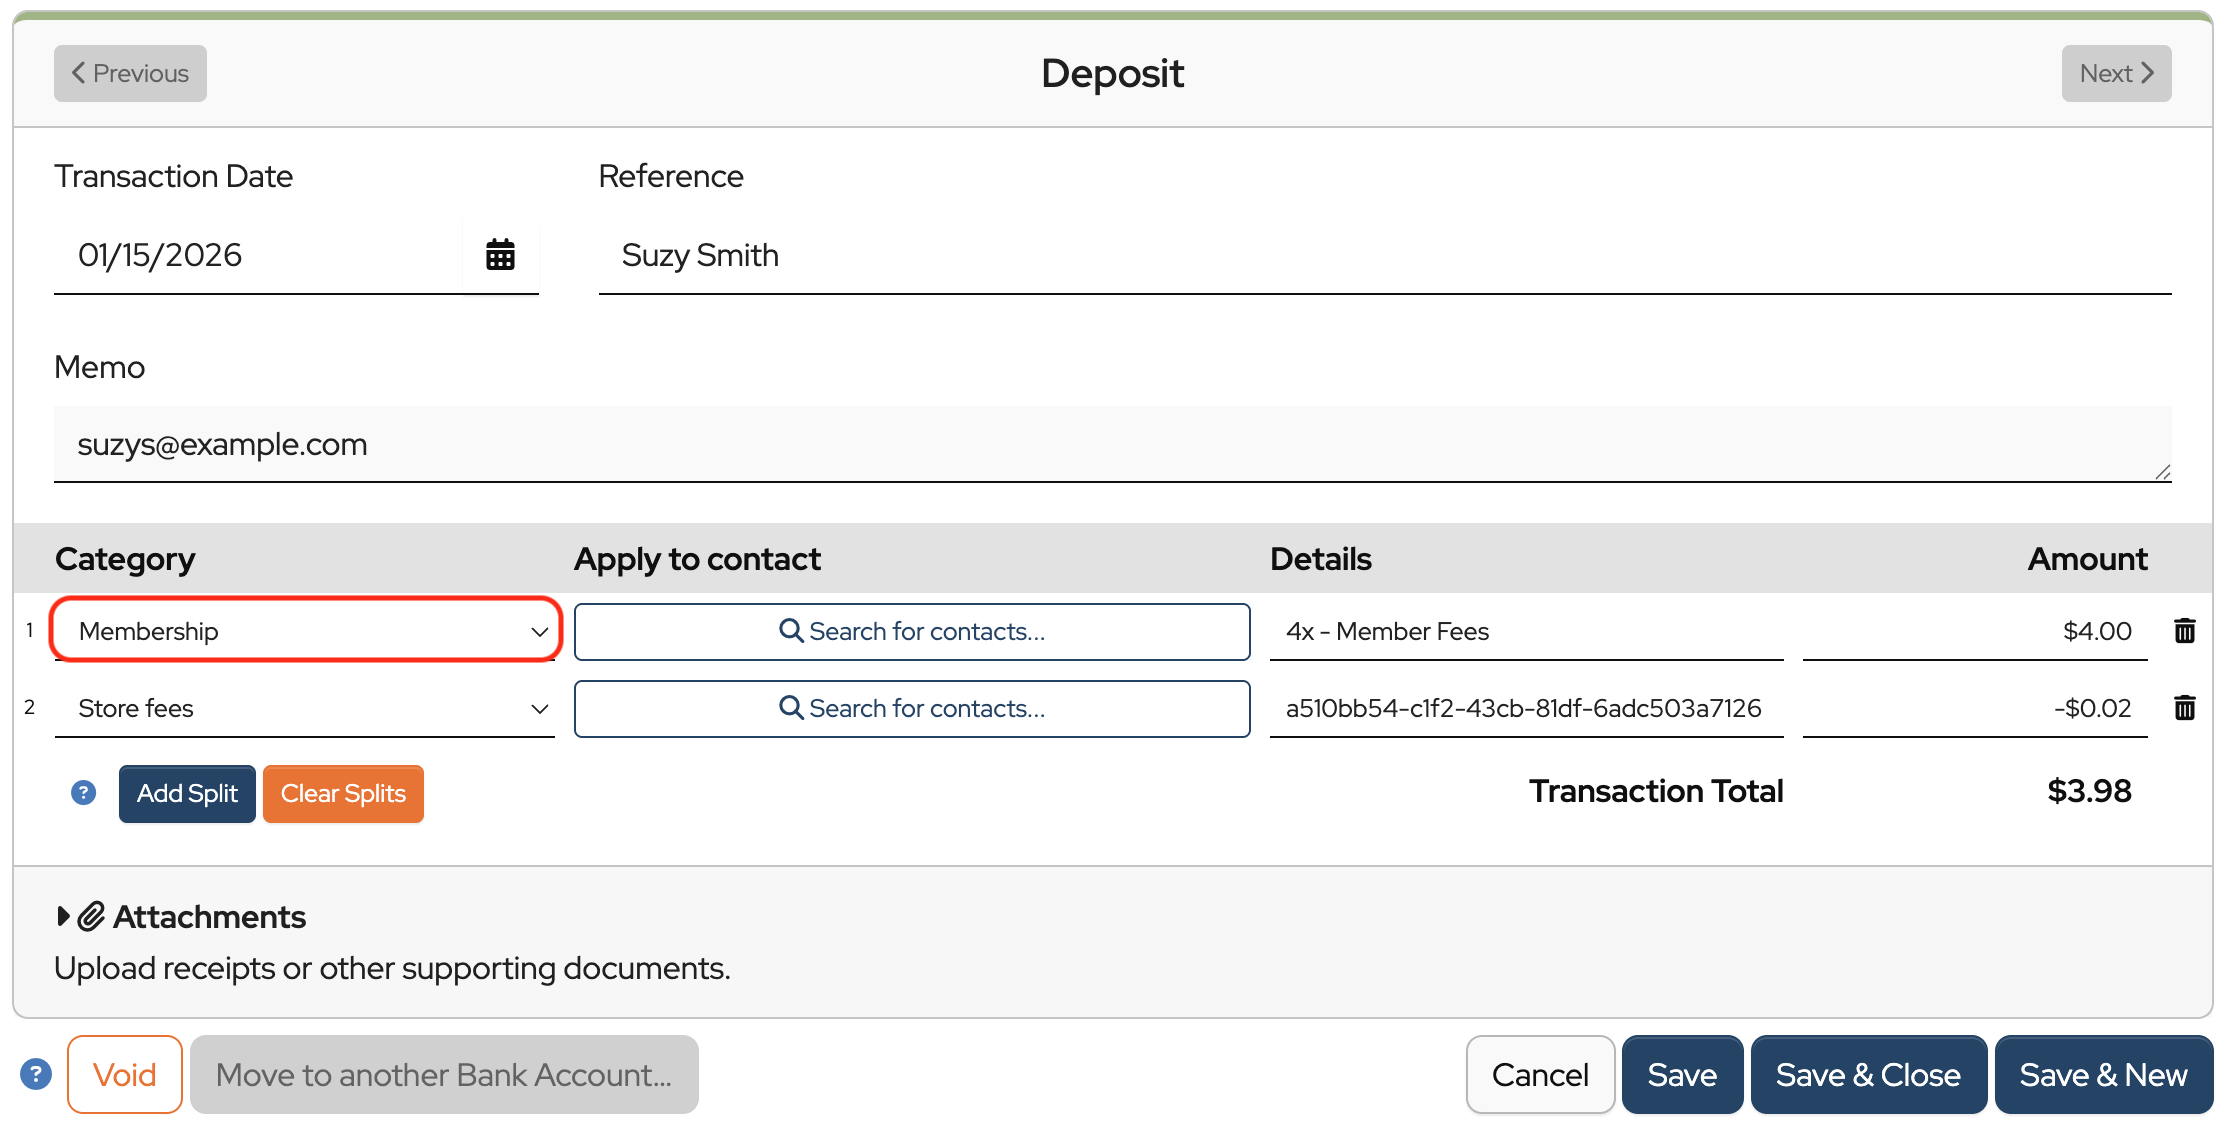Click the help icon beside Add Split
The height and width of the screenshot is (1136, 2226).
pos(84,793)
